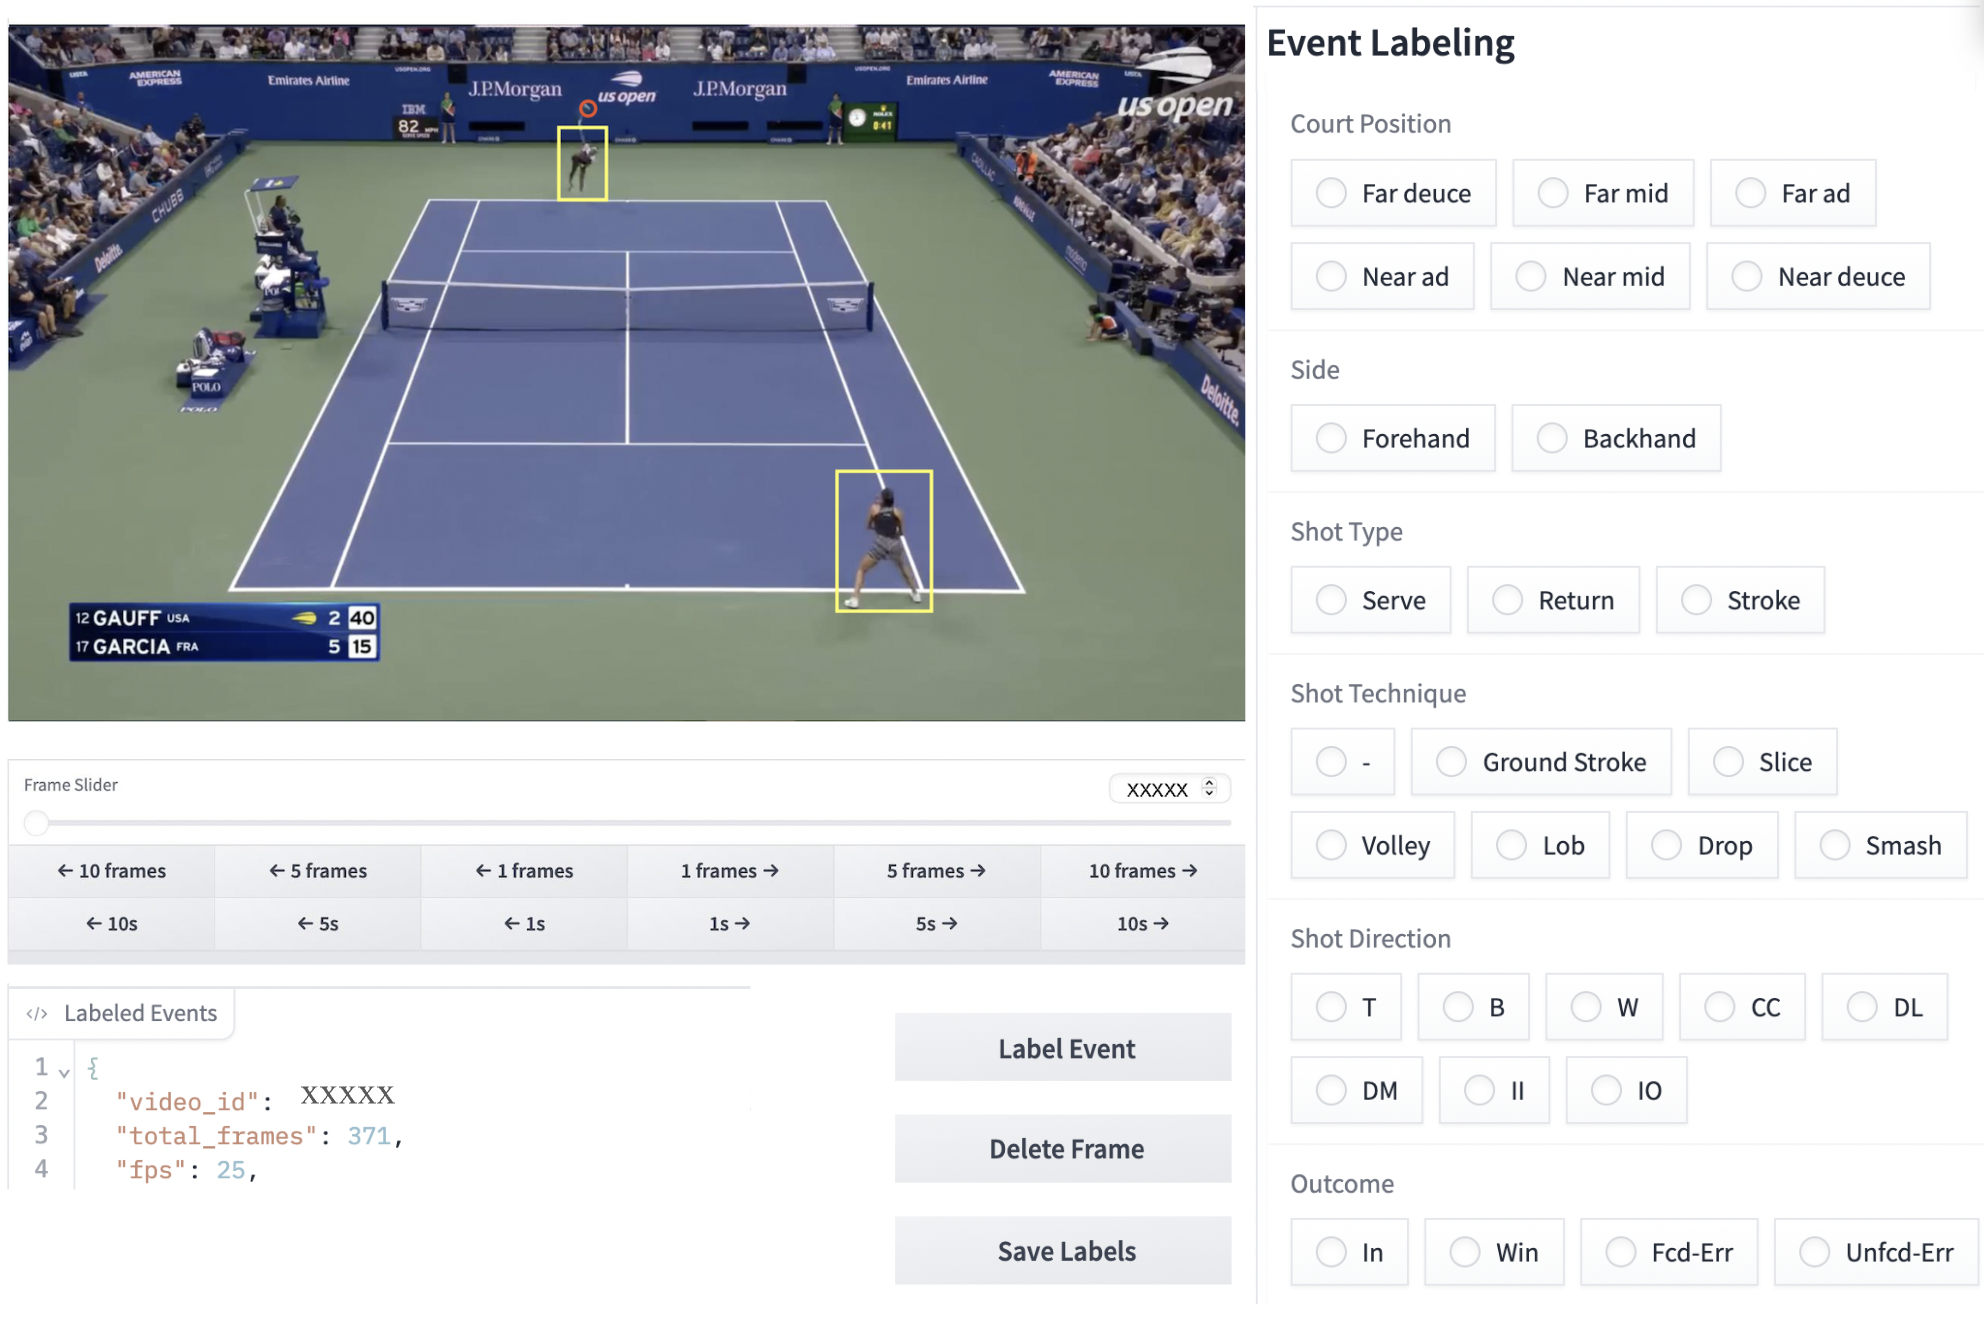The image size is (1984, 1318).
Task: Jump back 10 frames
Action: [111, 871]
